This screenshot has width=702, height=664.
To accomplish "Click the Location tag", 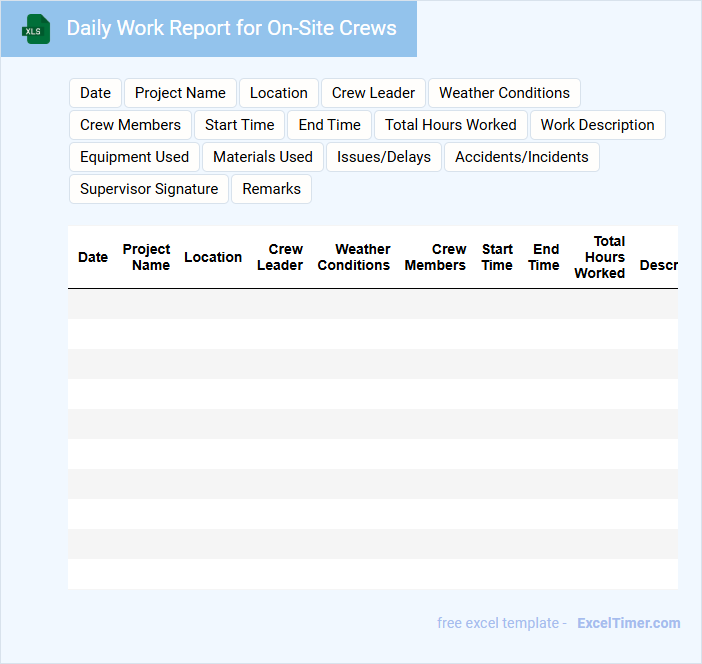I will click(x=278, y=93).
